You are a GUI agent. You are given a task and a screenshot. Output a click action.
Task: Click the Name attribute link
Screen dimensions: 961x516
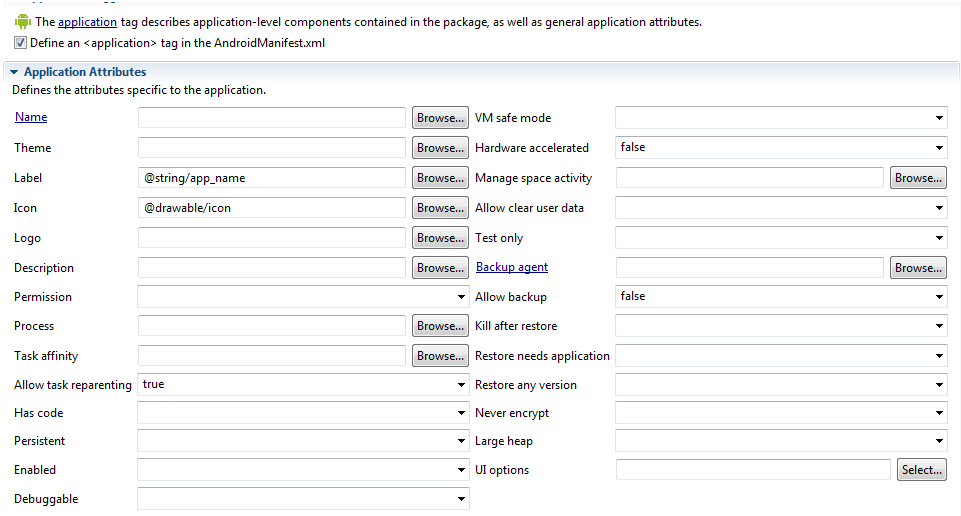coord(31,117)
